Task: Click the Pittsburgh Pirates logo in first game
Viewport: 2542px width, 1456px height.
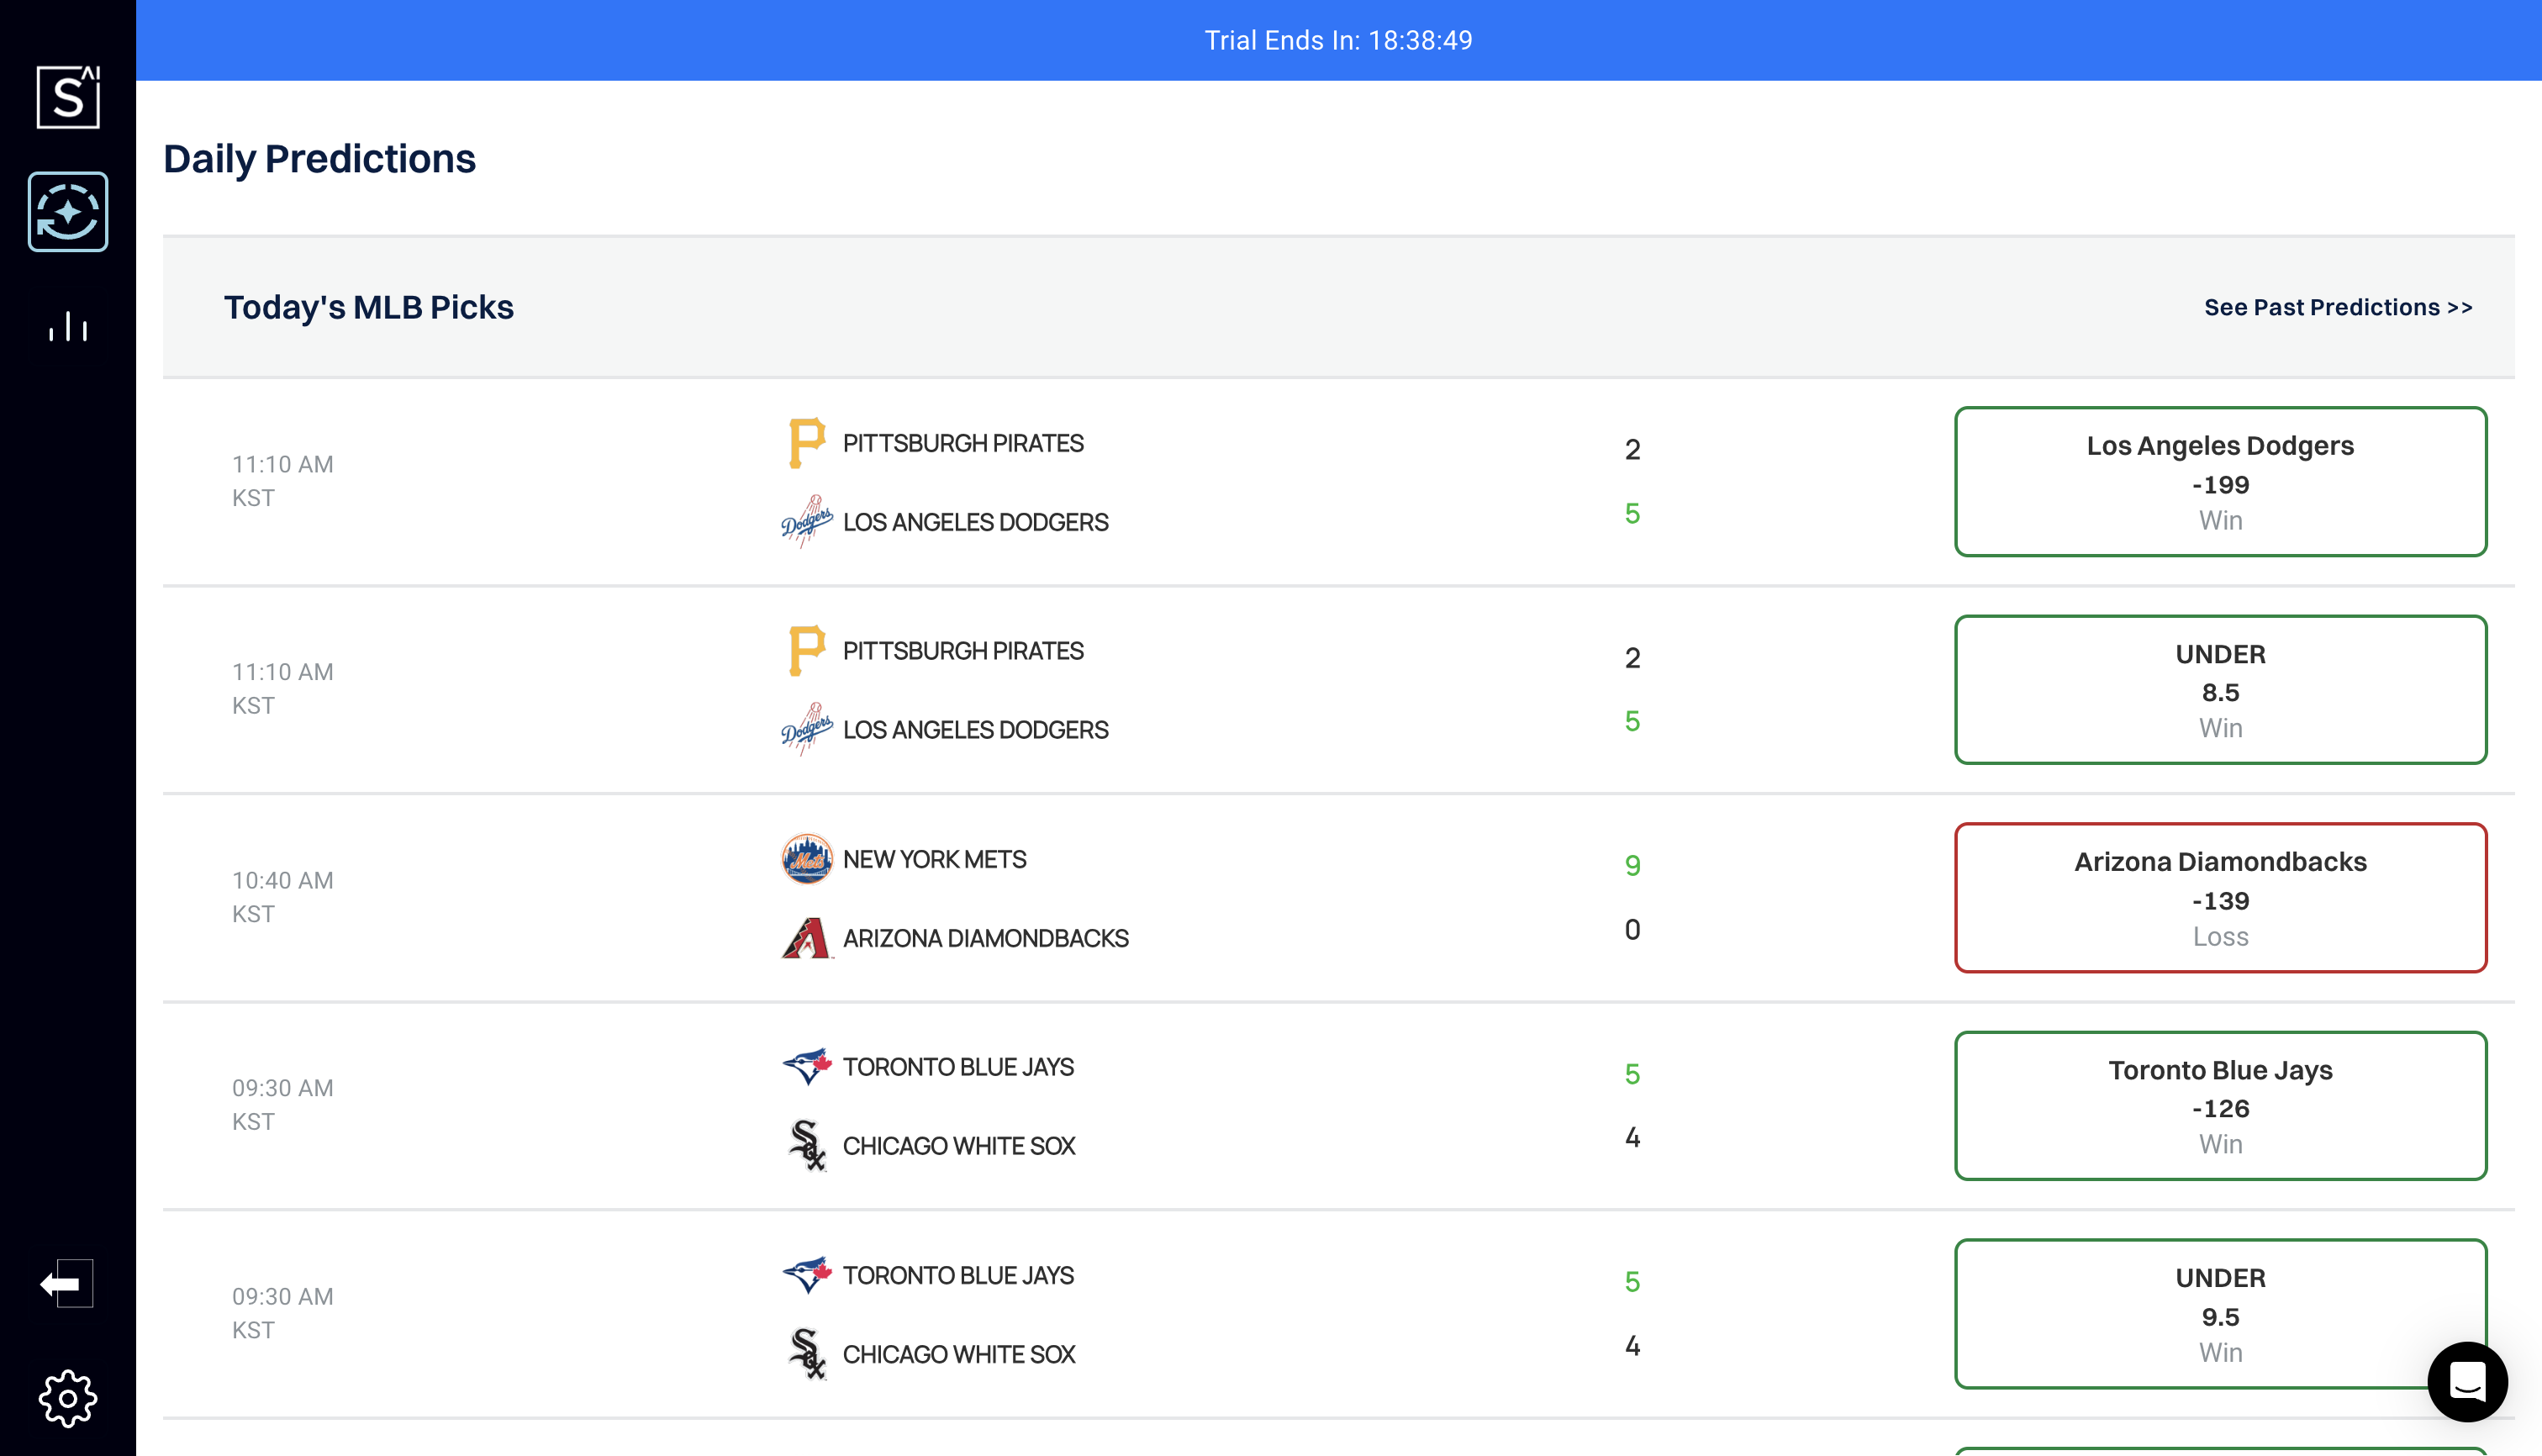Action: (806, 443)
